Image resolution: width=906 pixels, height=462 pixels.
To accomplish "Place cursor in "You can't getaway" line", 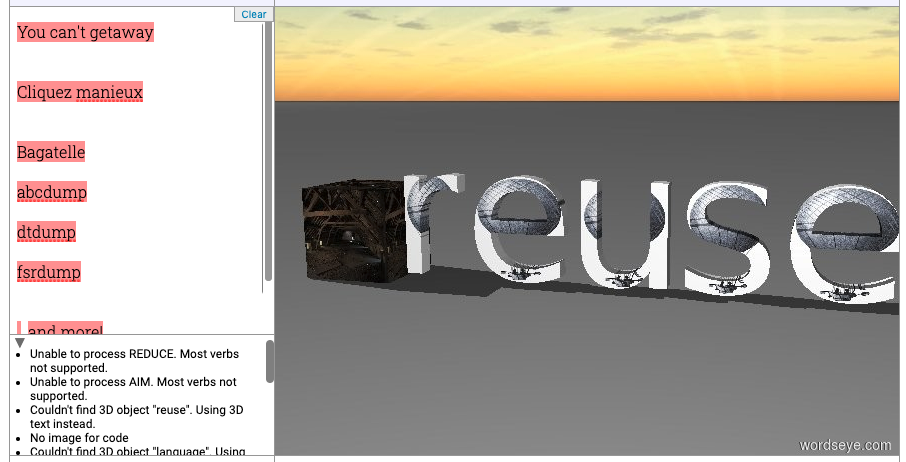I will click(85, 32).
